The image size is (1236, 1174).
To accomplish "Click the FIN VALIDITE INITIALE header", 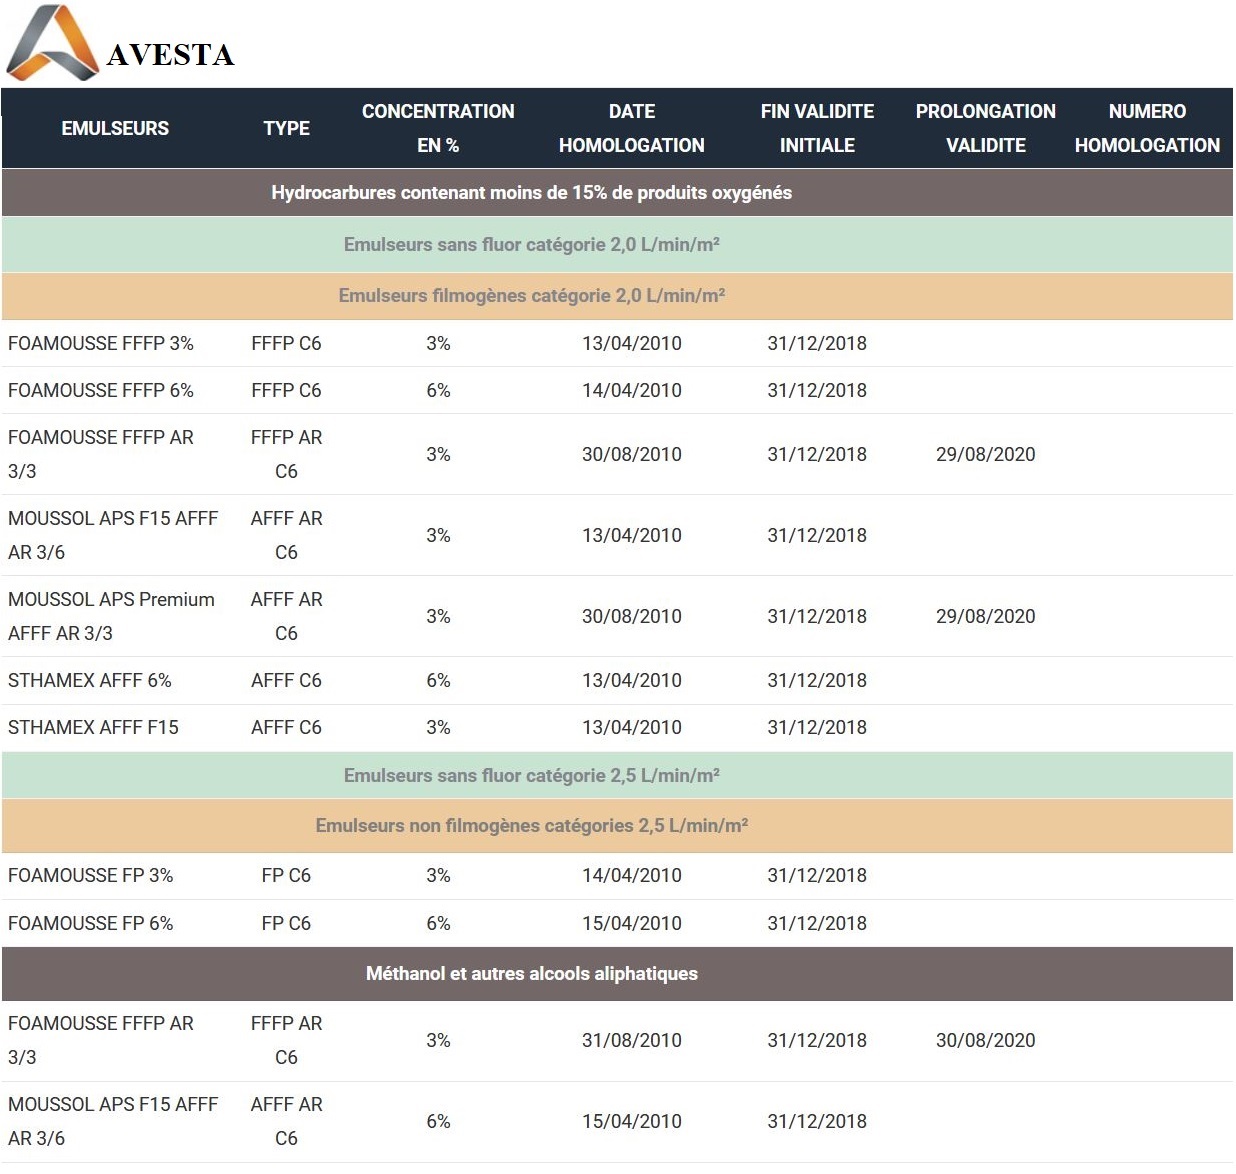I will point(817,128).
